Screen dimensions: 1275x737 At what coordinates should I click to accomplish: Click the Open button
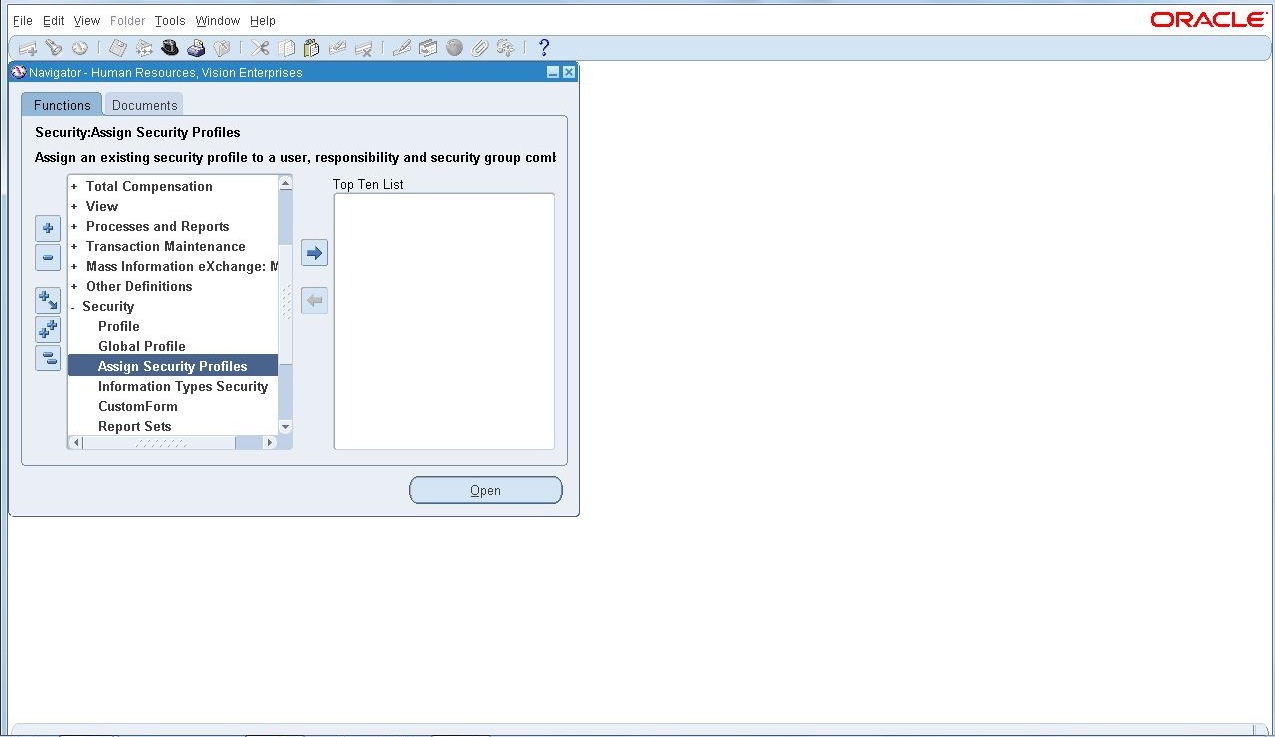485,490
